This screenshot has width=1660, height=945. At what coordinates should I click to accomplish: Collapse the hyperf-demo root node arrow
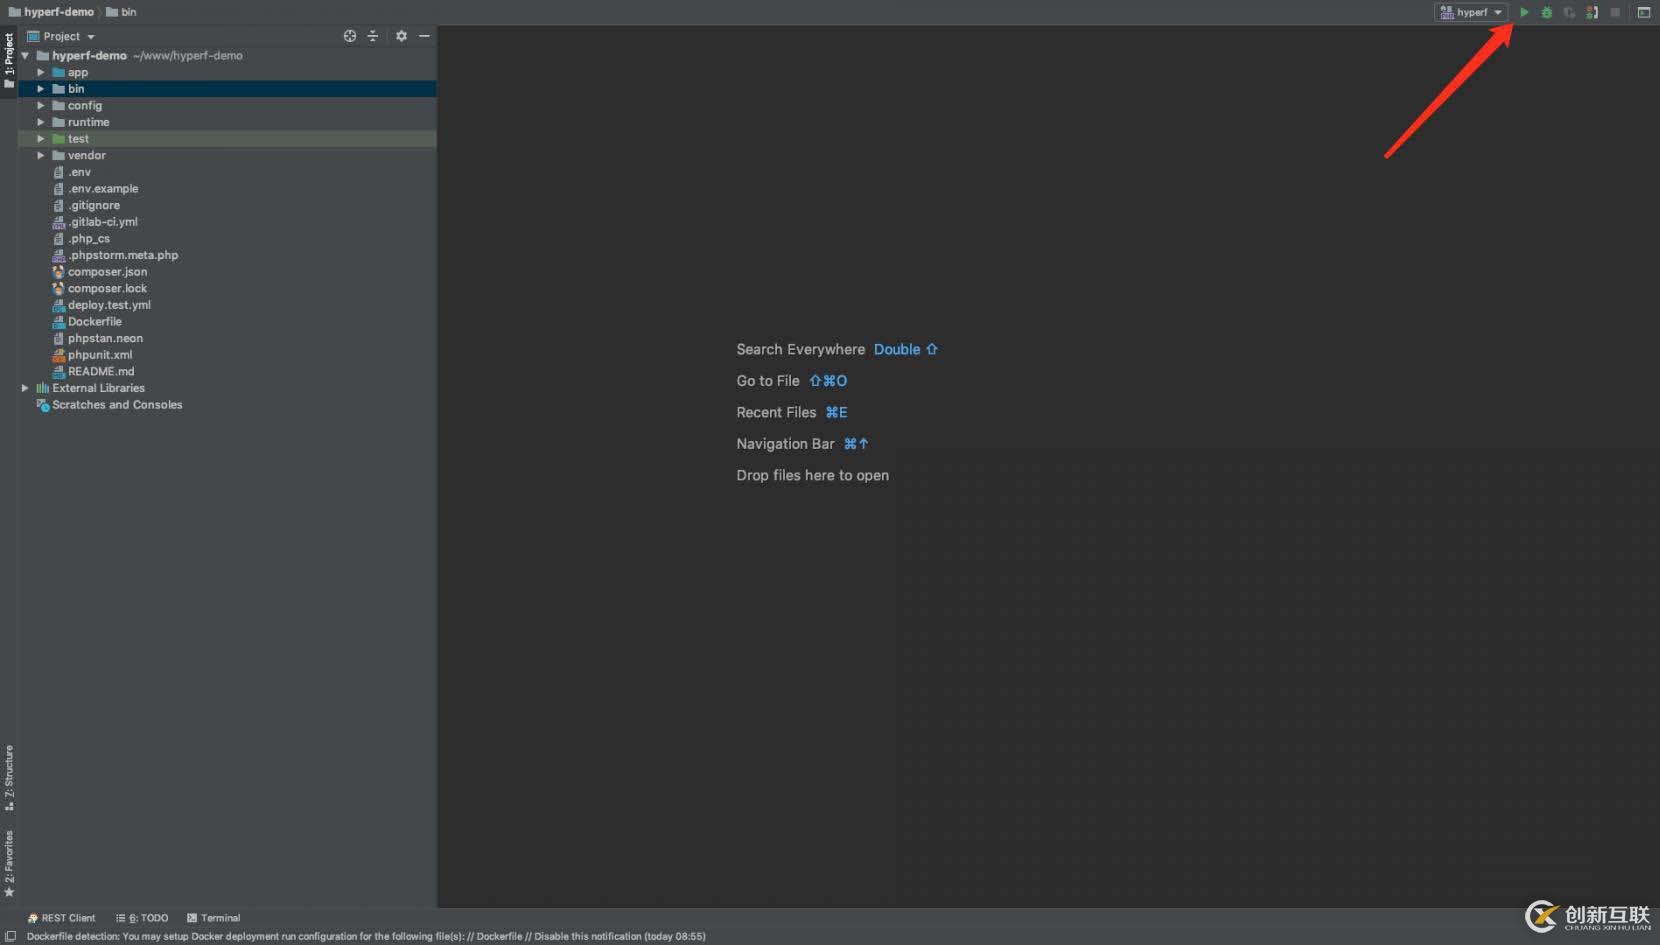[25, 56]
